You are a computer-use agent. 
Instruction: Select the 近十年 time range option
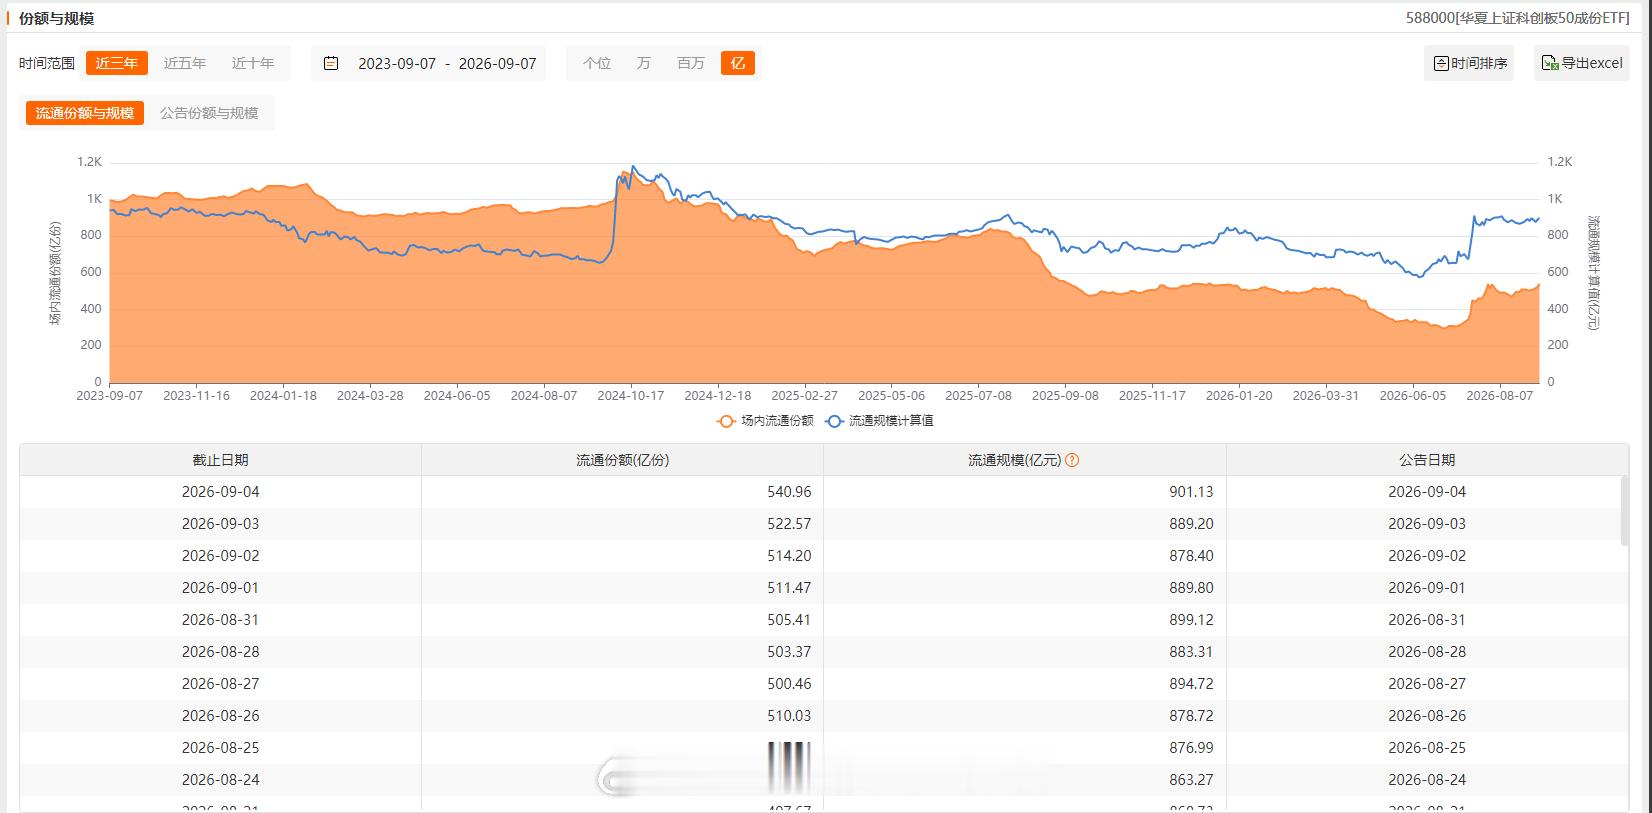pos(253,63)
